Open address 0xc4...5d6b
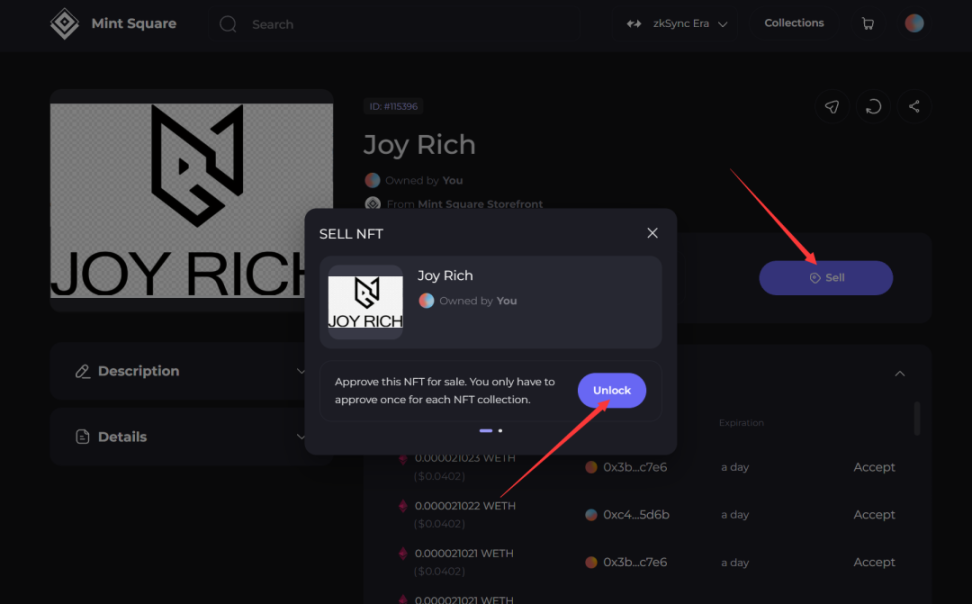 coord(636,515)
